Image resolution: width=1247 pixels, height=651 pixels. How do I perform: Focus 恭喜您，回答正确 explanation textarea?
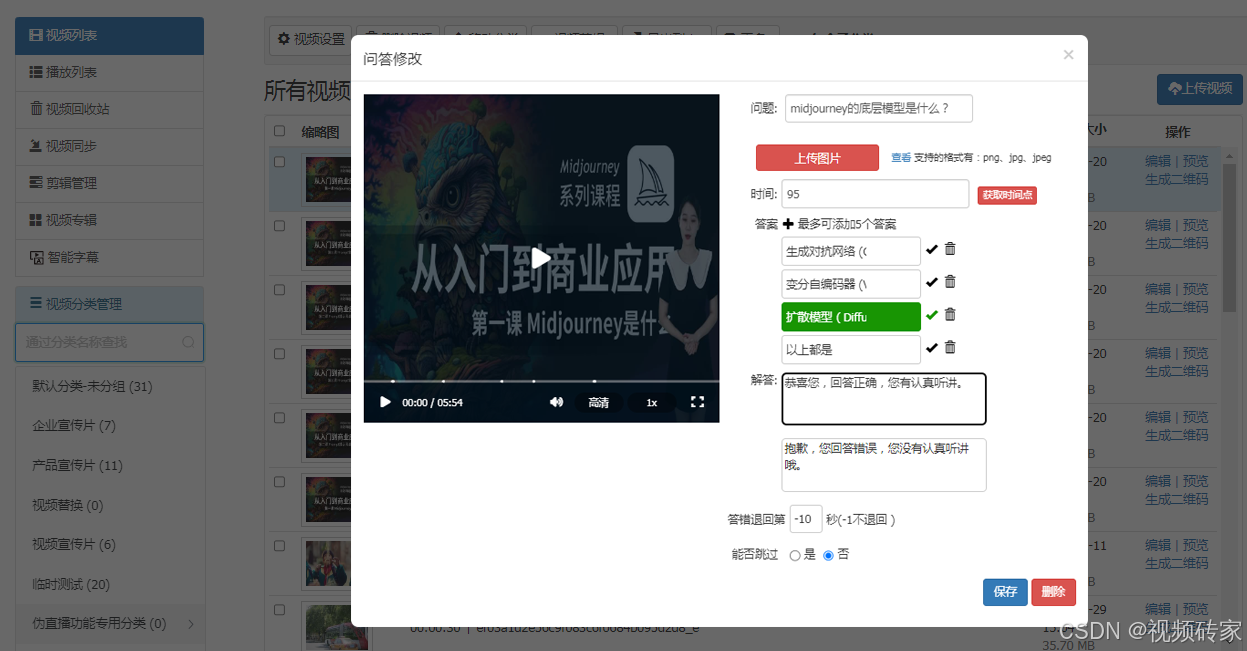tap(884, 399)
